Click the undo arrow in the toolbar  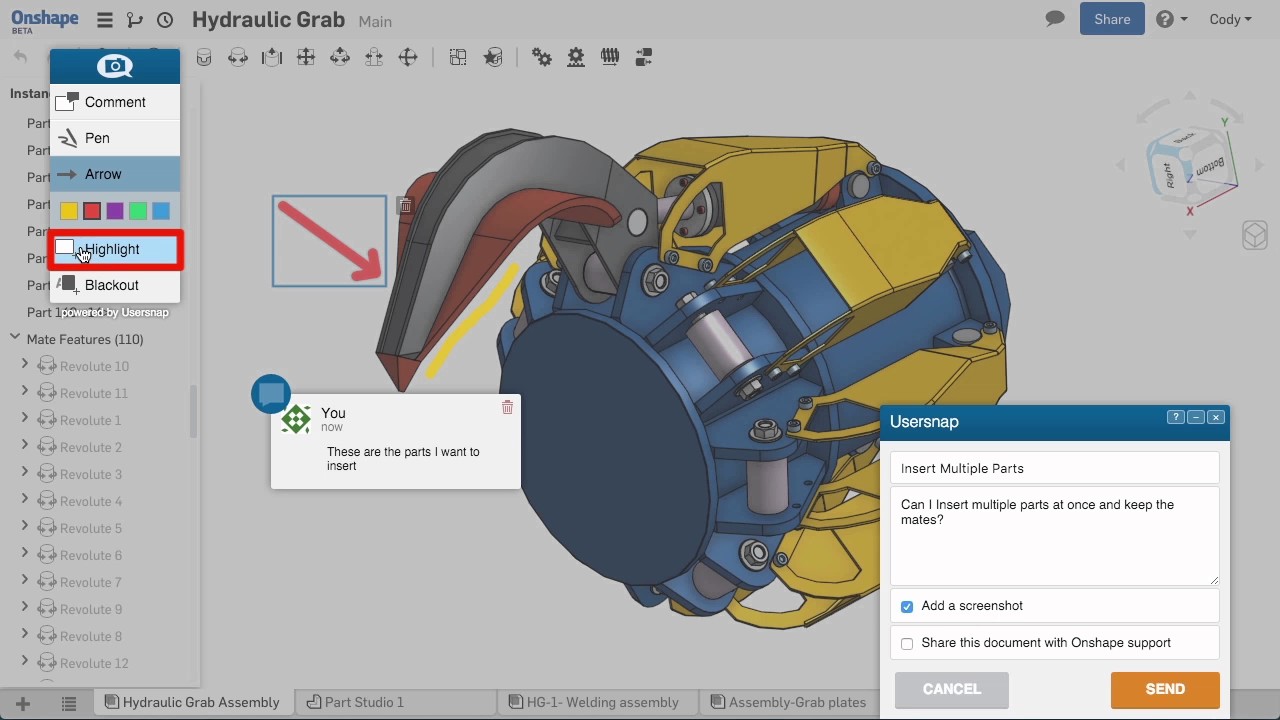pyautogui.click(x=20, y=57)
